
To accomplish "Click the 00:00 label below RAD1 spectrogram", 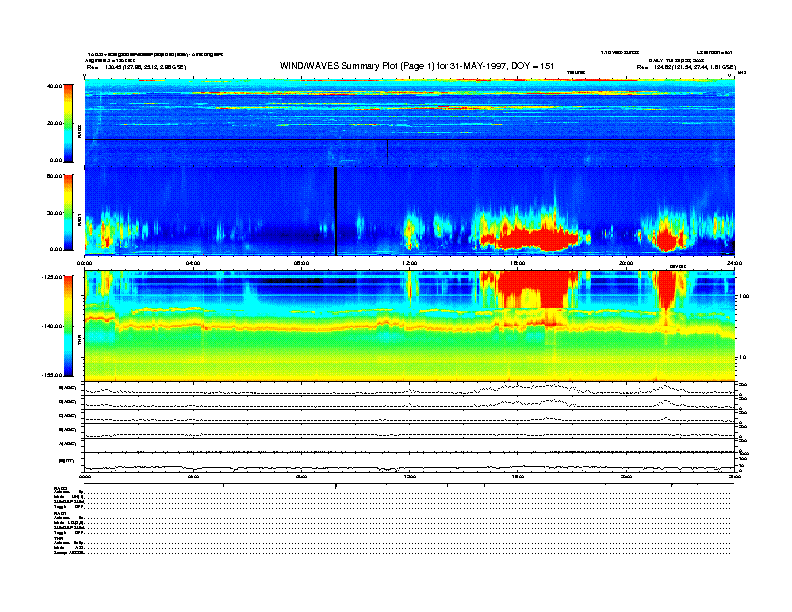I will click(x=85, y=263).
